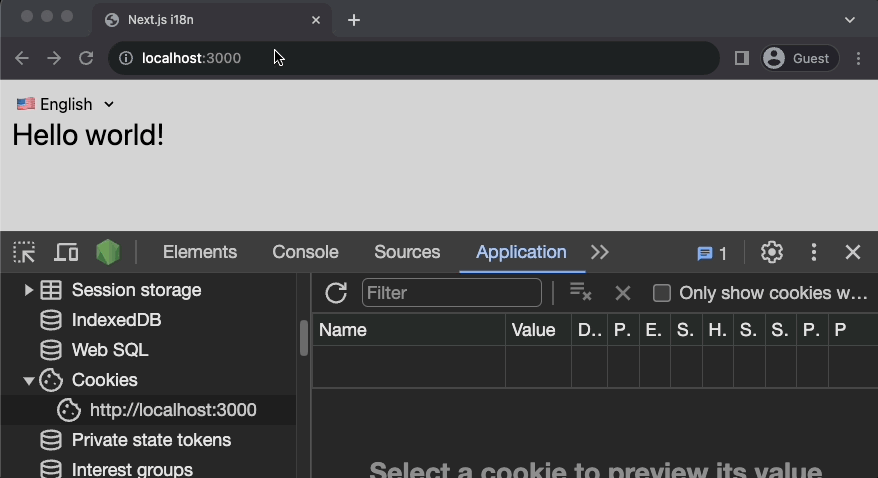This screenshot has height=478, width=878.
Task: Open Chrome side panel icon
Action: coord(741,58)
